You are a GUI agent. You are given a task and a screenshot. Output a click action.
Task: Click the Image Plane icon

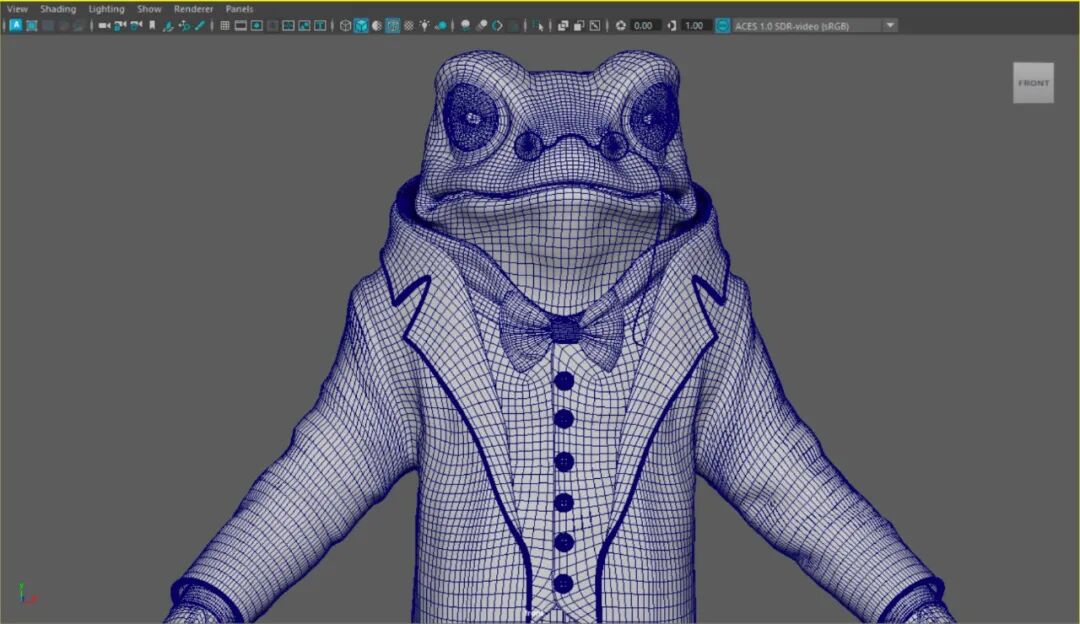click(x=167, y=25)
